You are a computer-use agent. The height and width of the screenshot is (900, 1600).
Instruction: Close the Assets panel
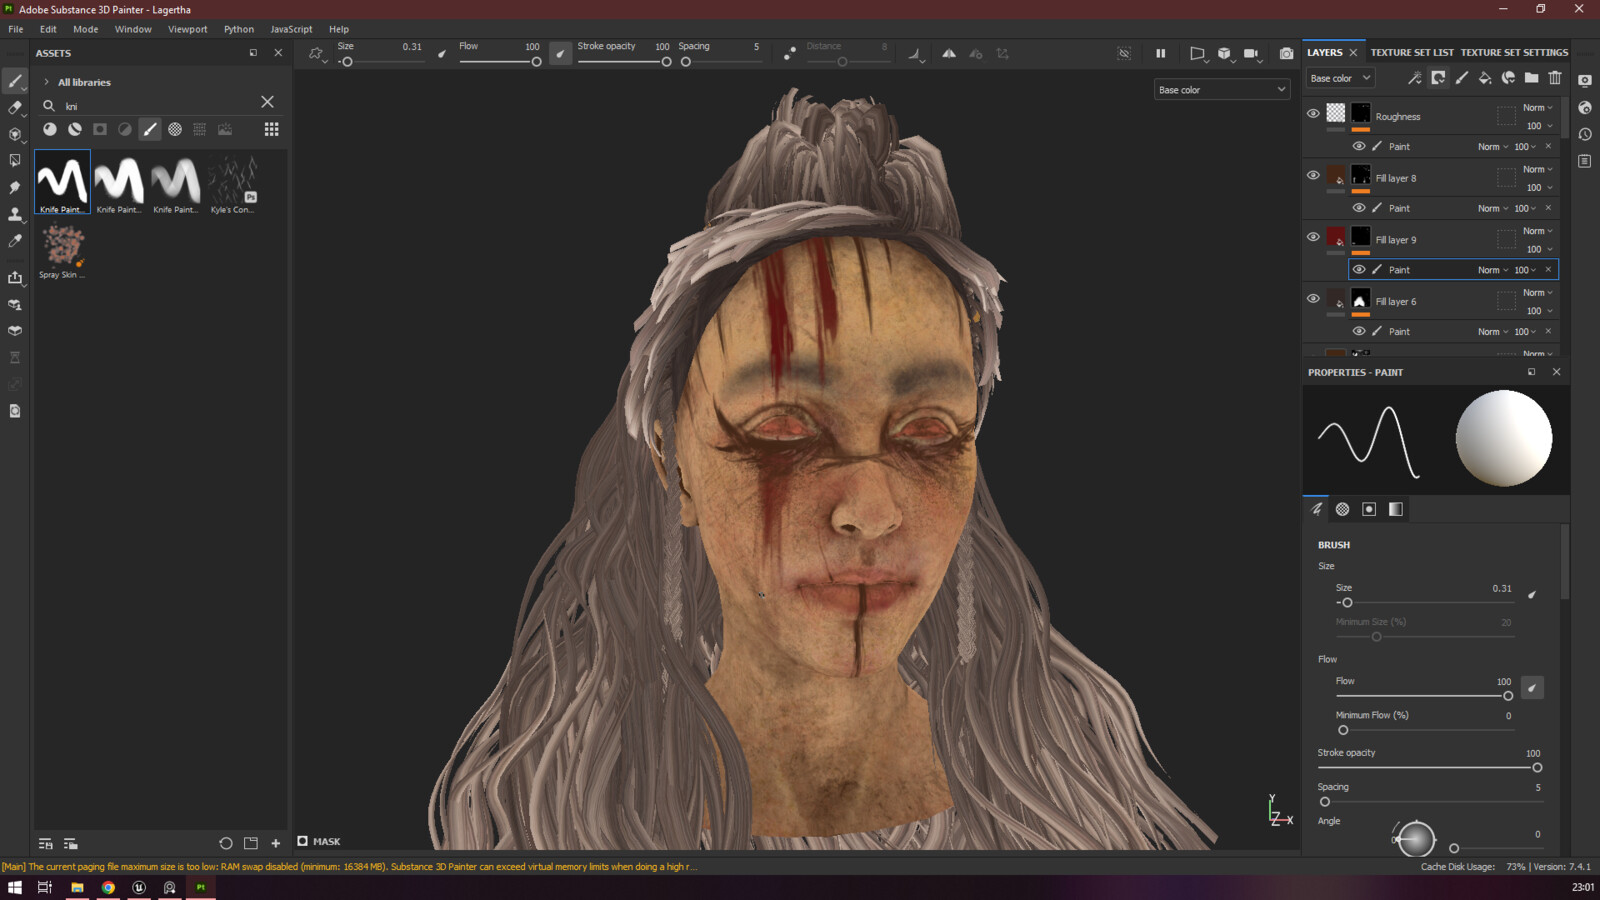pos(278,53)
